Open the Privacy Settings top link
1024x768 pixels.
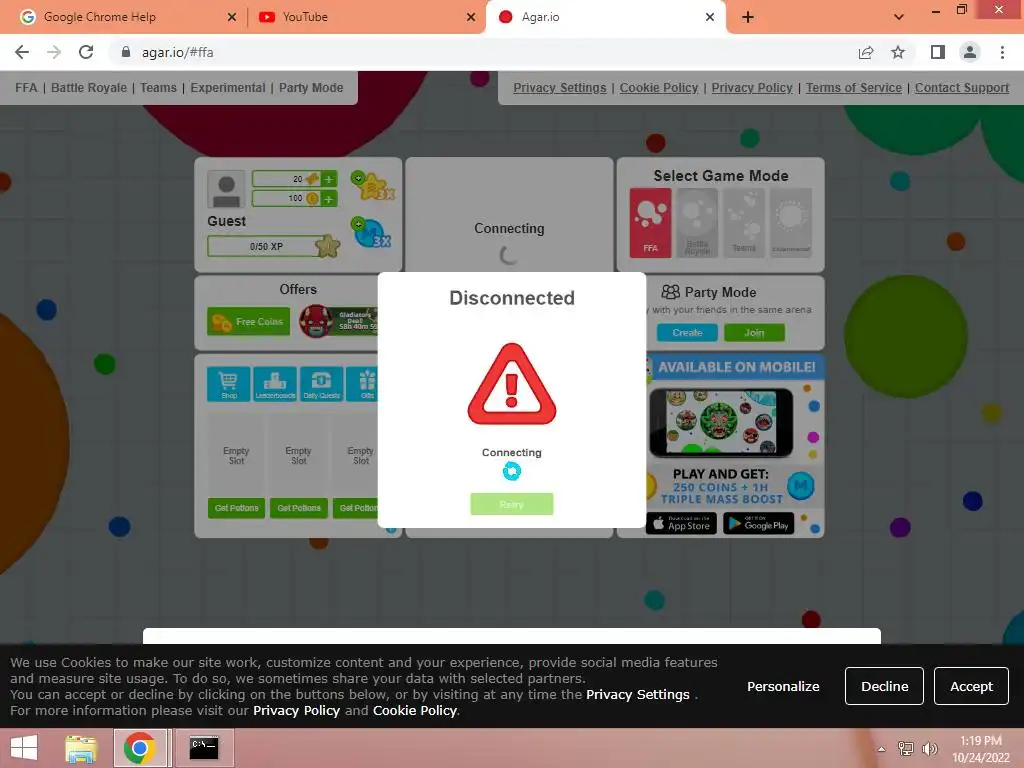point(560,88)
